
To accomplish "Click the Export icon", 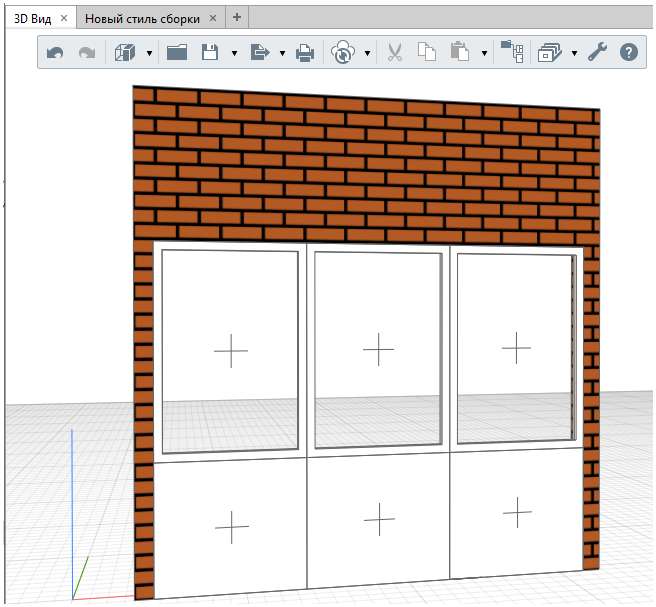I will 259,53.
